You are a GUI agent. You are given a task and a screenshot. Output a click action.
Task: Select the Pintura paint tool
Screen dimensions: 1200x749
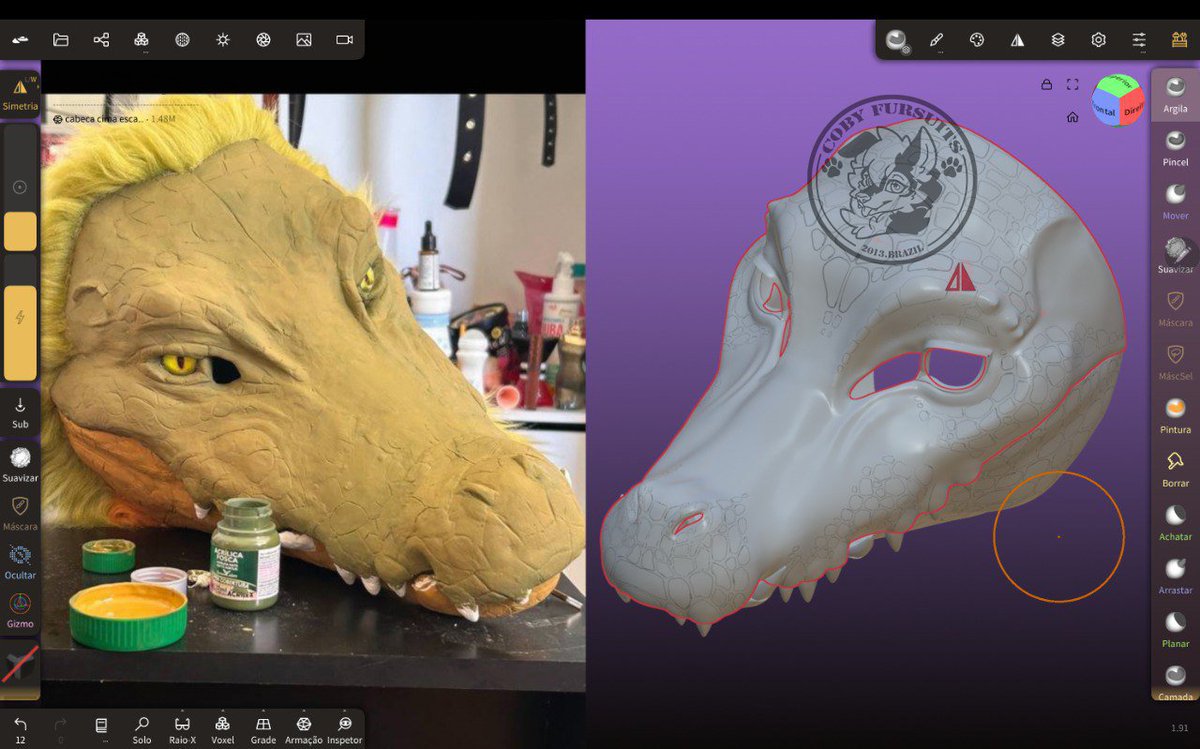pos(1176,415)
